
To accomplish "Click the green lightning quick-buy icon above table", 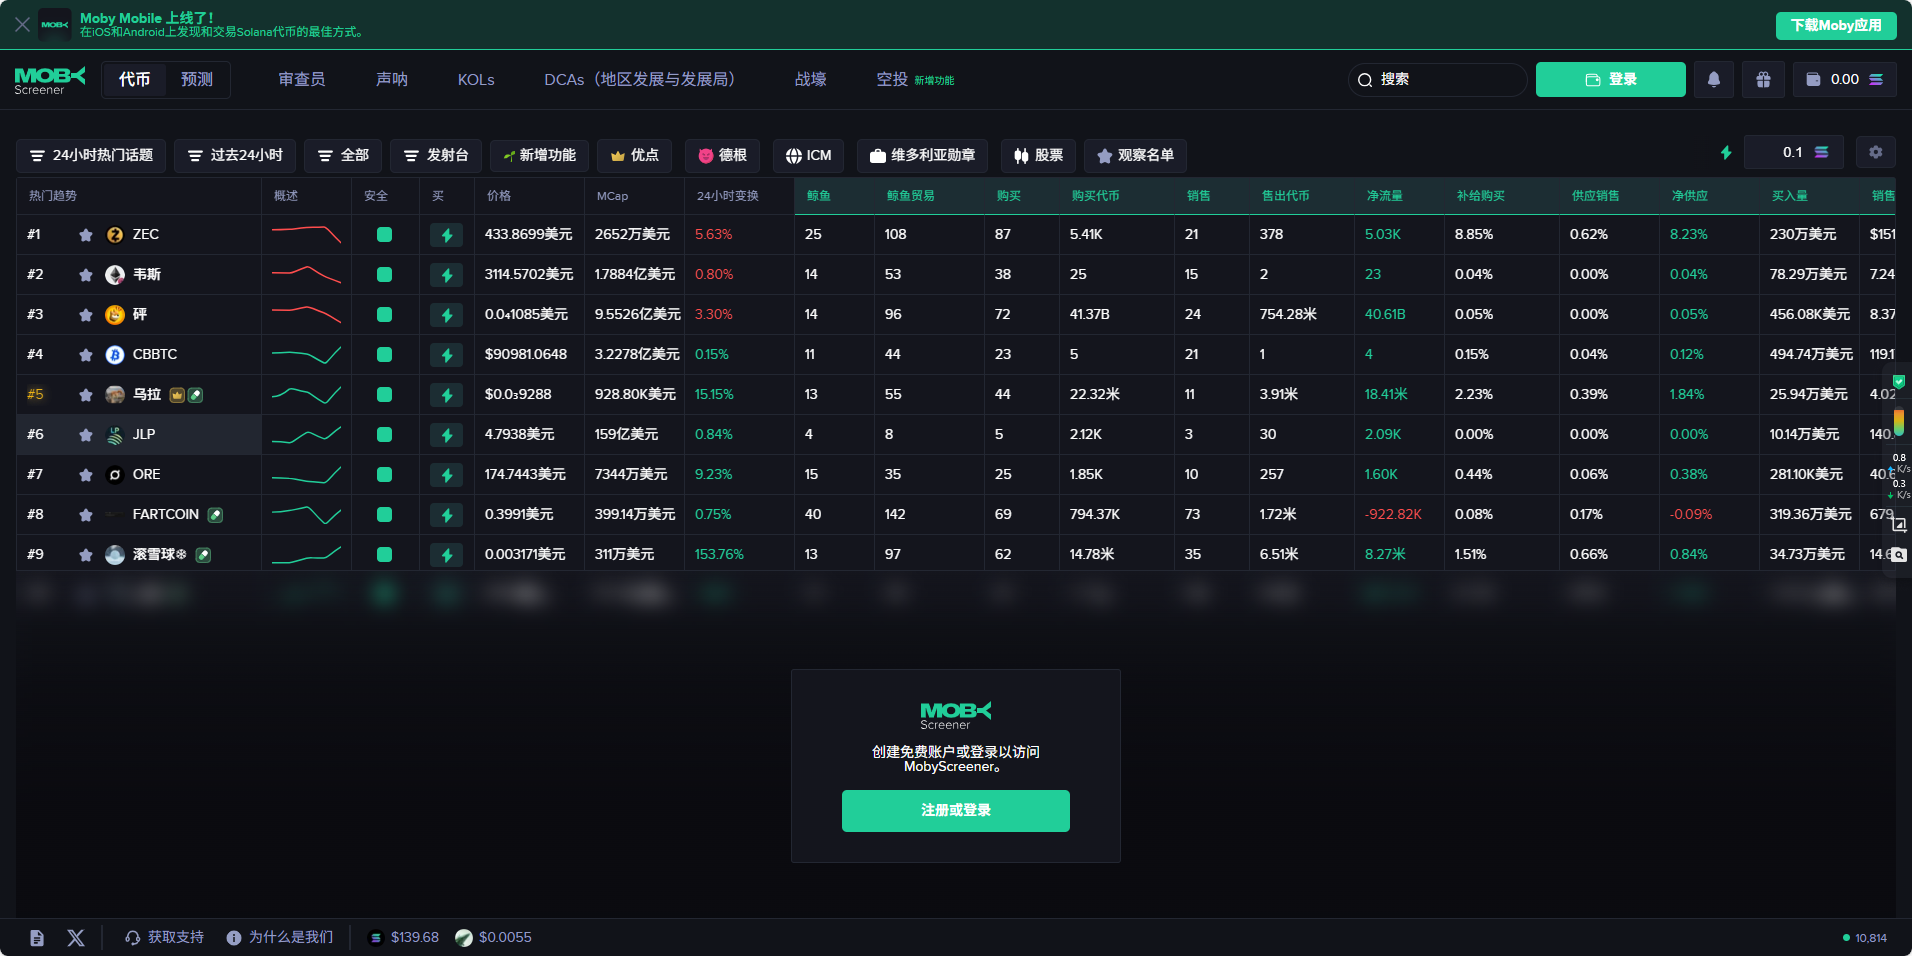I will [x=1725, y=153].
